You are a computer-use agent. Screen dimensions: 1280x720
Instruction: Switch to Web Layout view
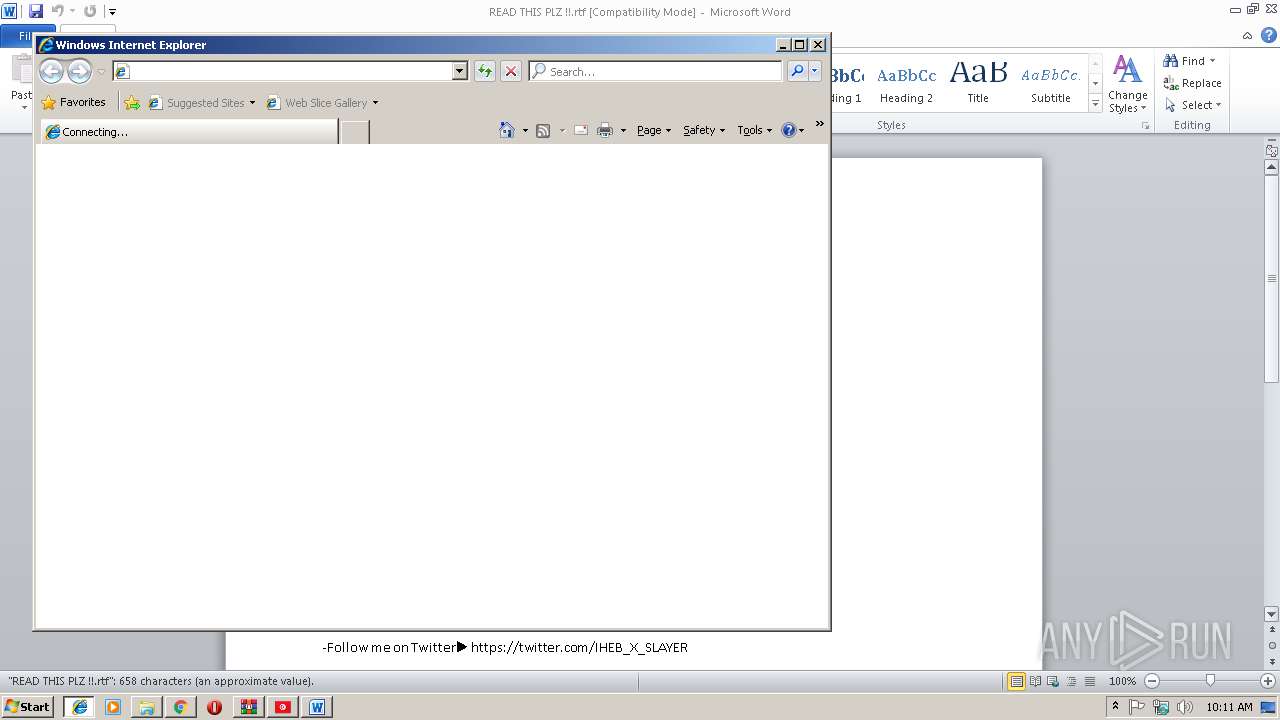tap(1052, 681)
